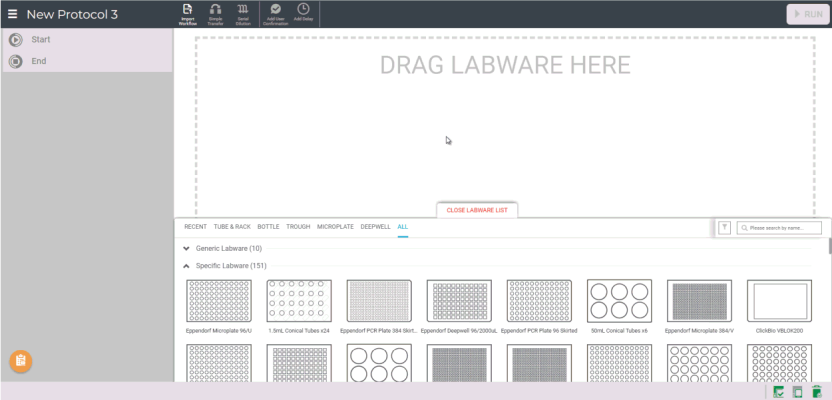Click the Generic Labware (10) label
832x400 pixels.
[229, 248]
